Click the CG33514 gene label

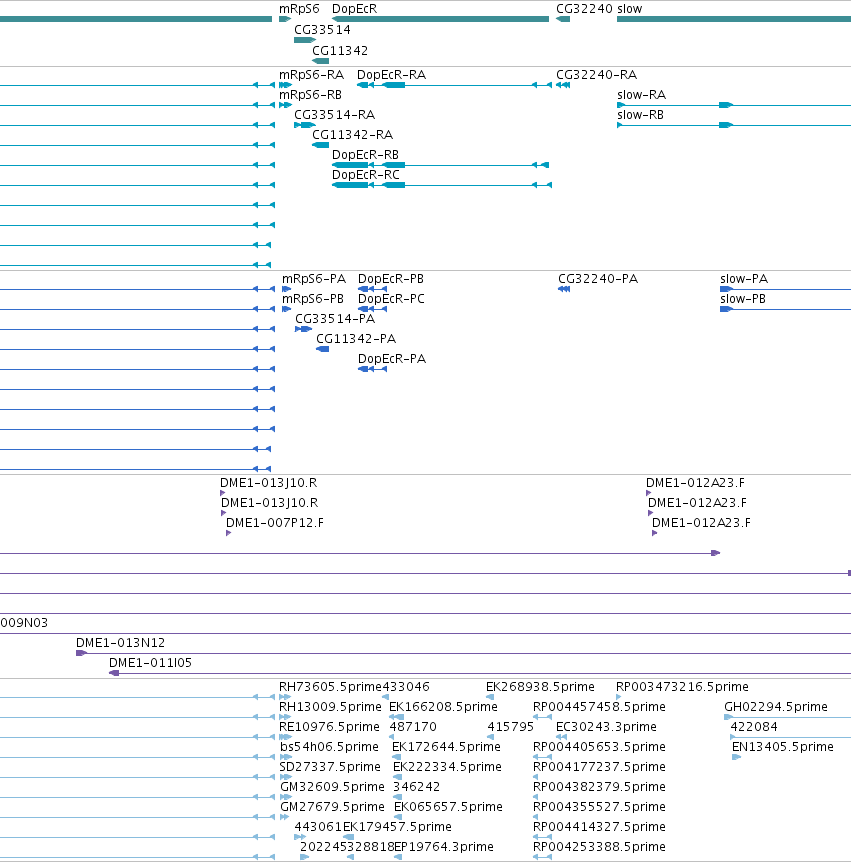click(322, 30)
